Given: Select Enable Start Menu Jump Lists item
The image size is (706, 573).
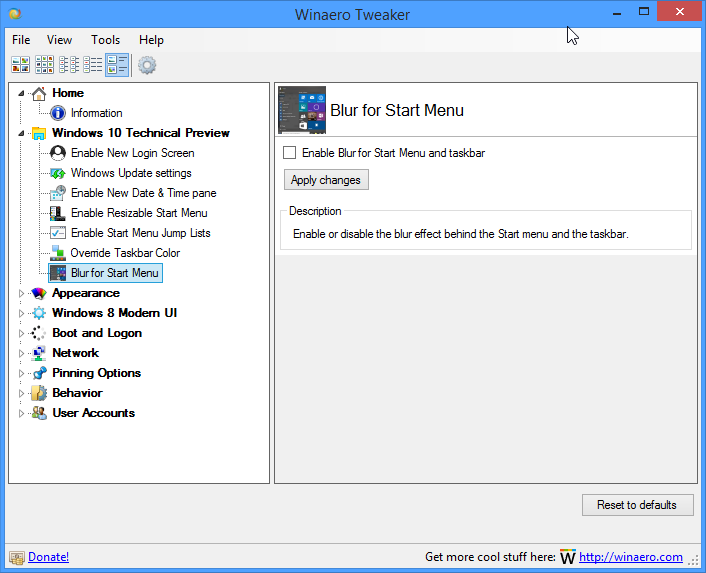Looking at the screenshot, I should click(x=140, y=233).
